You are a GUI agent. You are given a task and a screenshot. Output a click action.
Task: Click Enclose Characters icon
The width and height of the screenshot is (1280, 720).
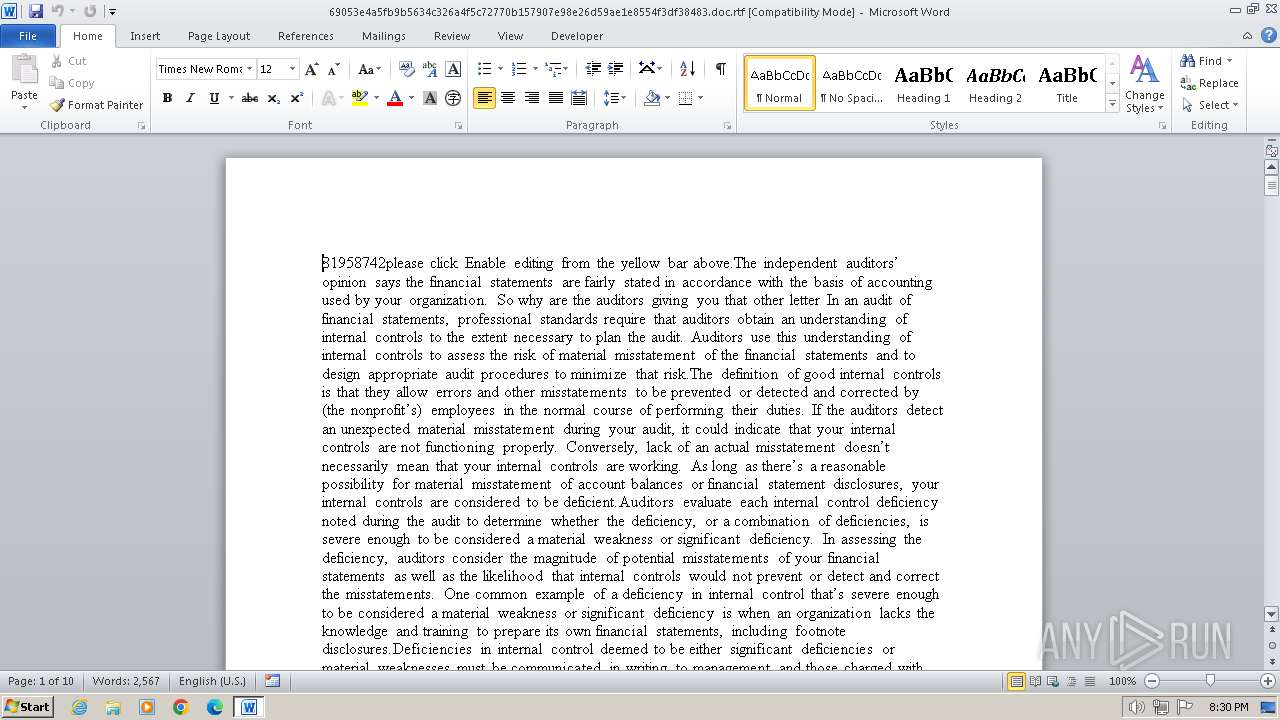(453, 98)
